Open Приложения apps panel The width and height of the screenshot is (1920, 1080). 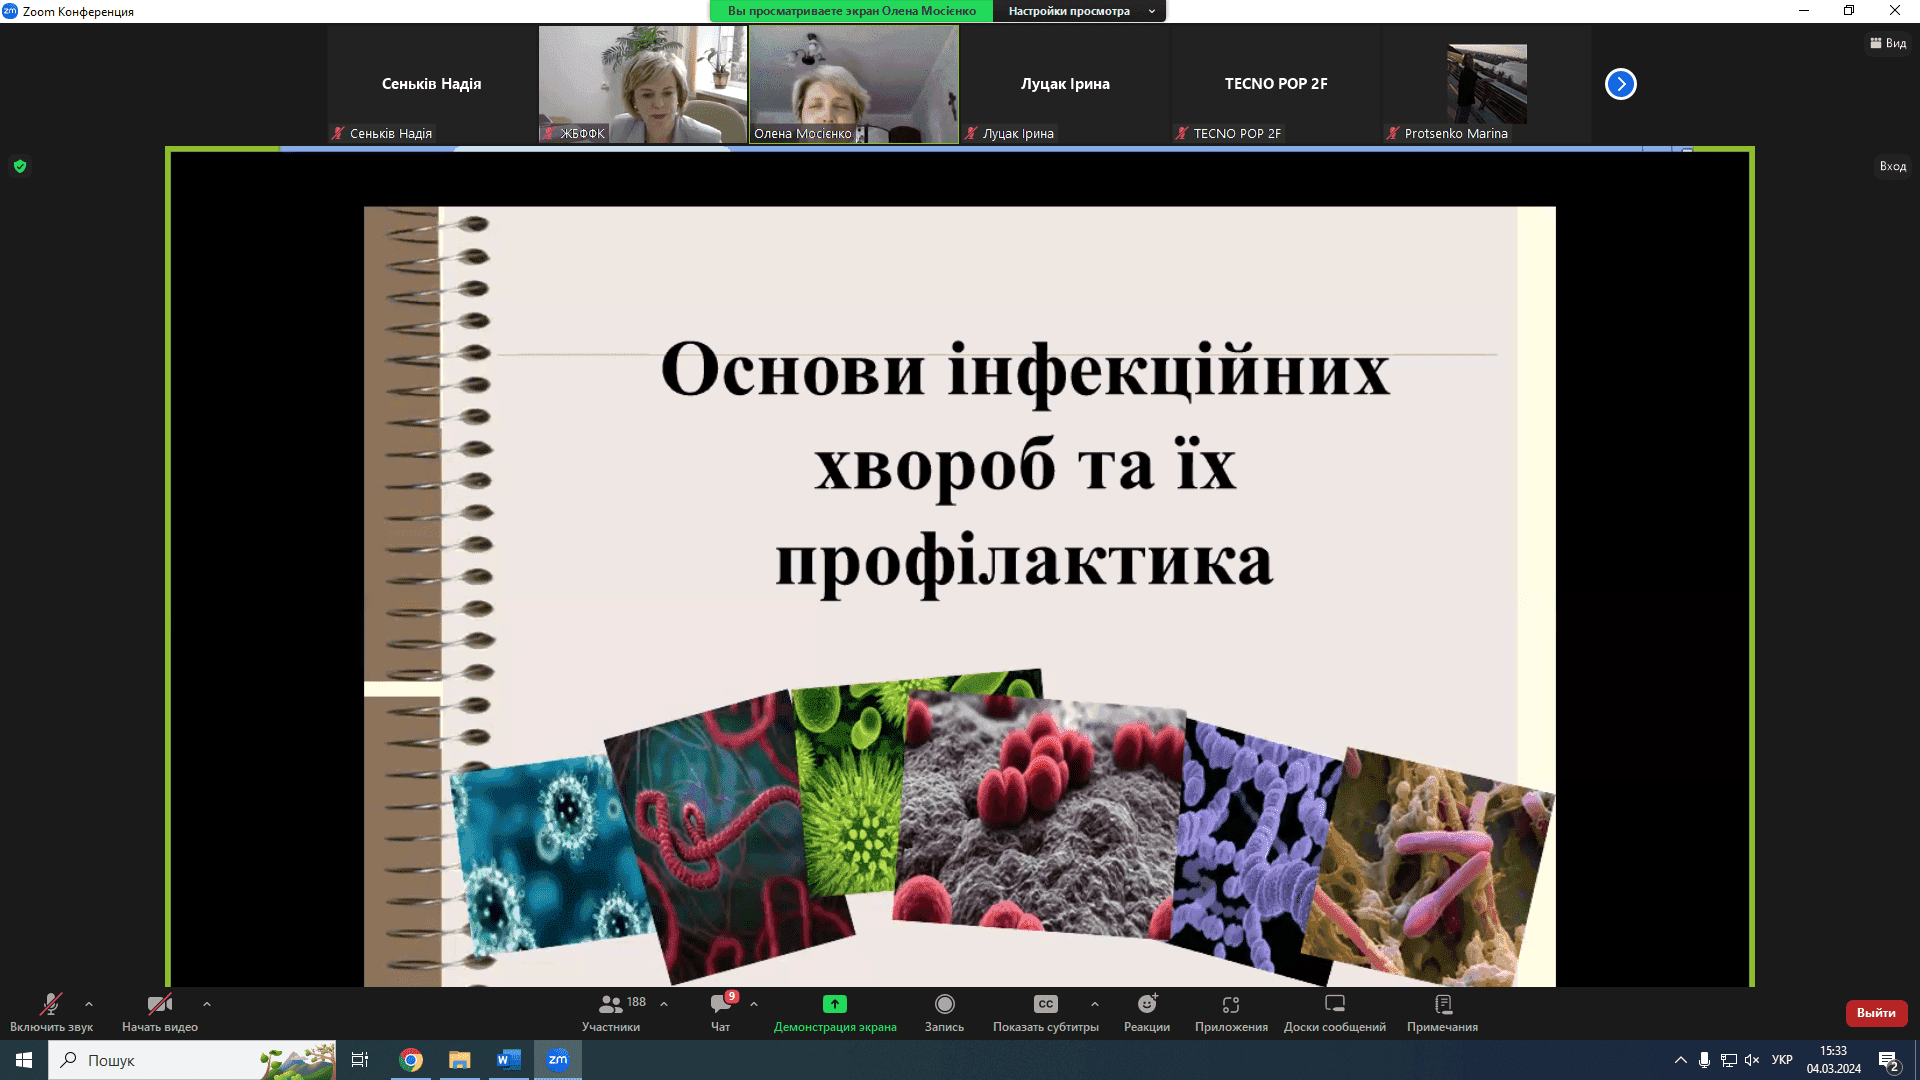[x=1231, y=1012]
